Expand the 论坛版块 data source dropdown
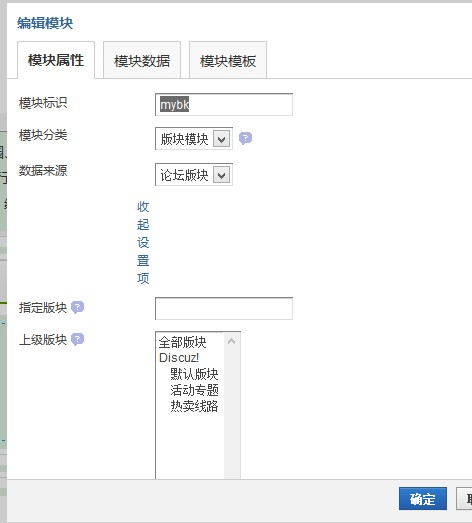 point(194,174)
